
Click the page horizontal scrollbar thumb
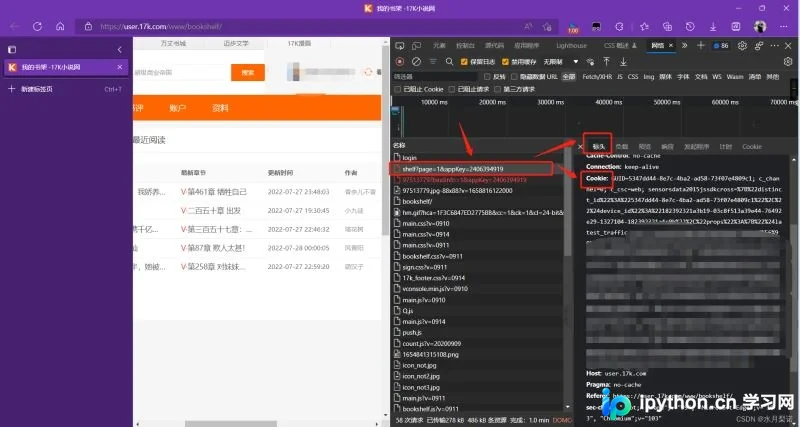click(231, 423)
